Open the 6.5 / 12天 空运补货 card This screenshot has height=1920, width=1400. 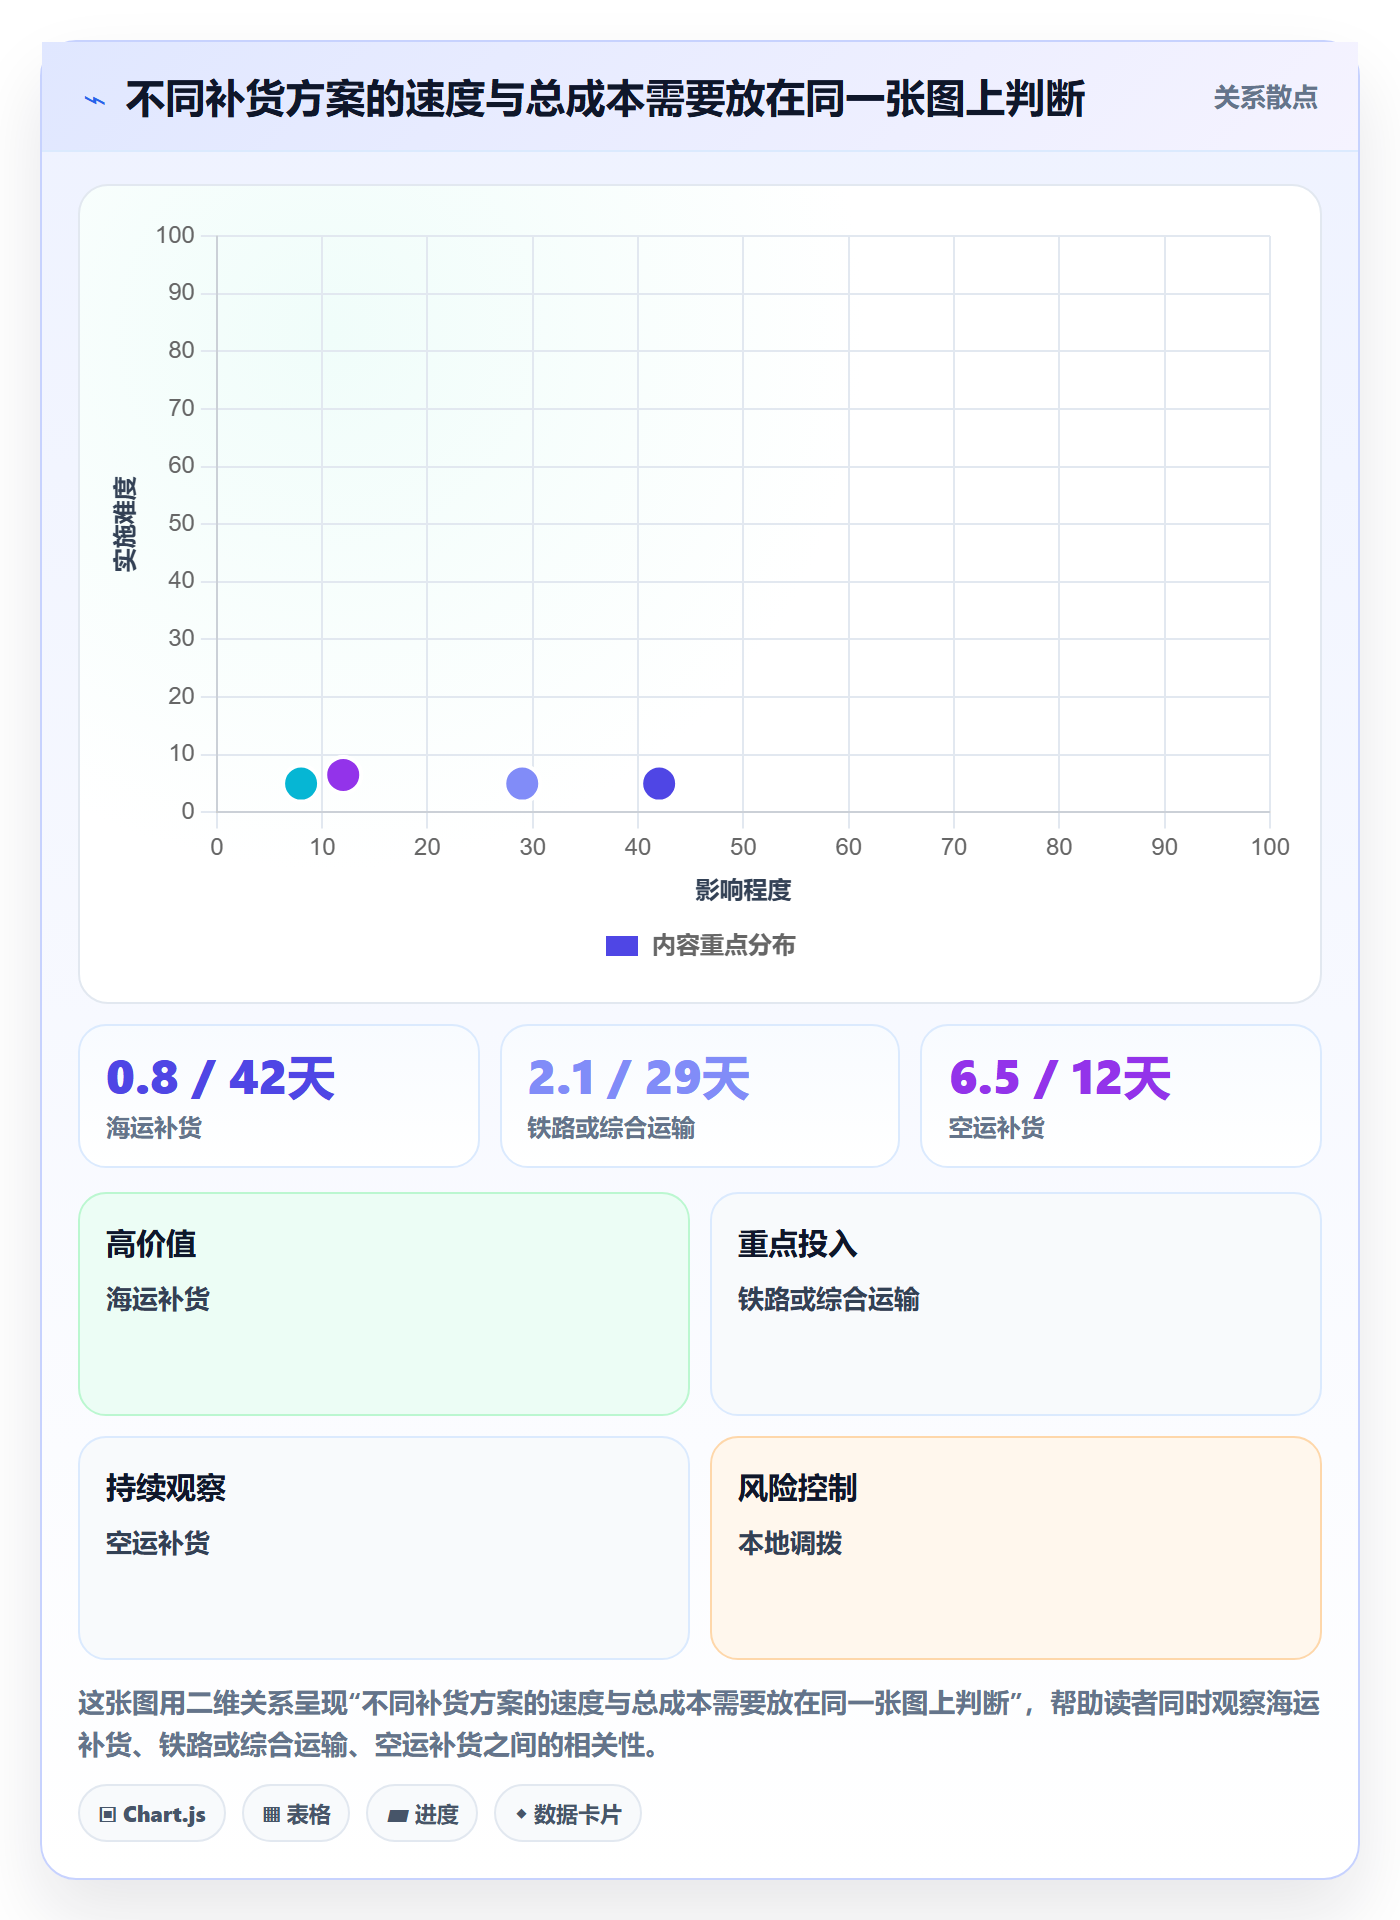(1121, 1095)
